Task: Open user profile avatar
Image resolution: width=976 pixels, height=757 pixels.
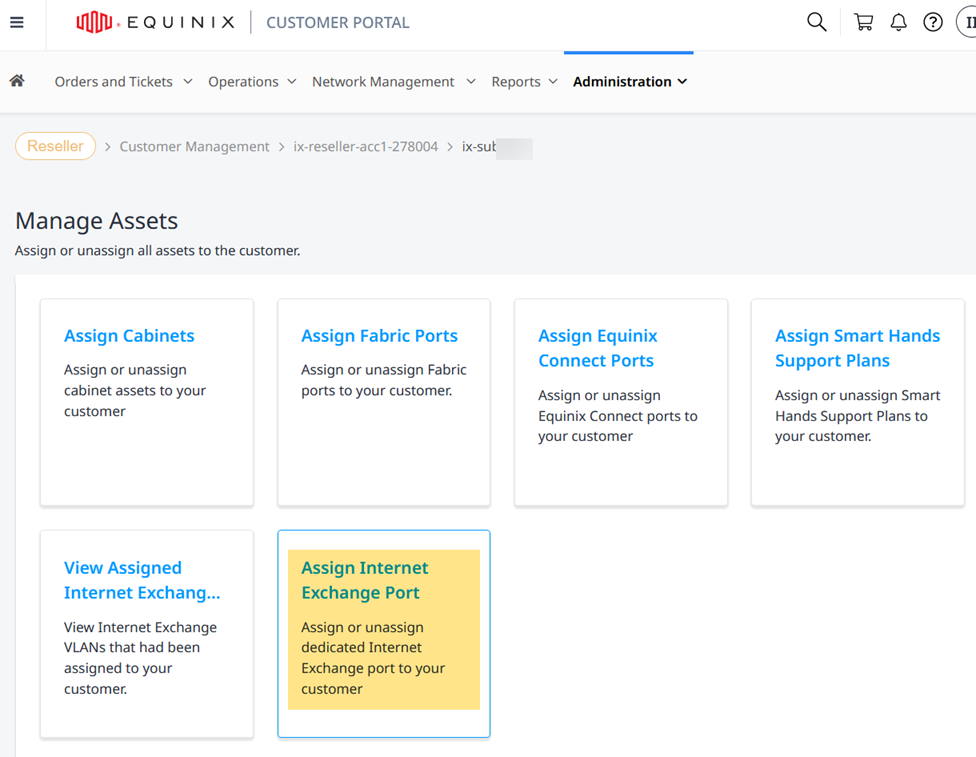Action: click(967, 22)
